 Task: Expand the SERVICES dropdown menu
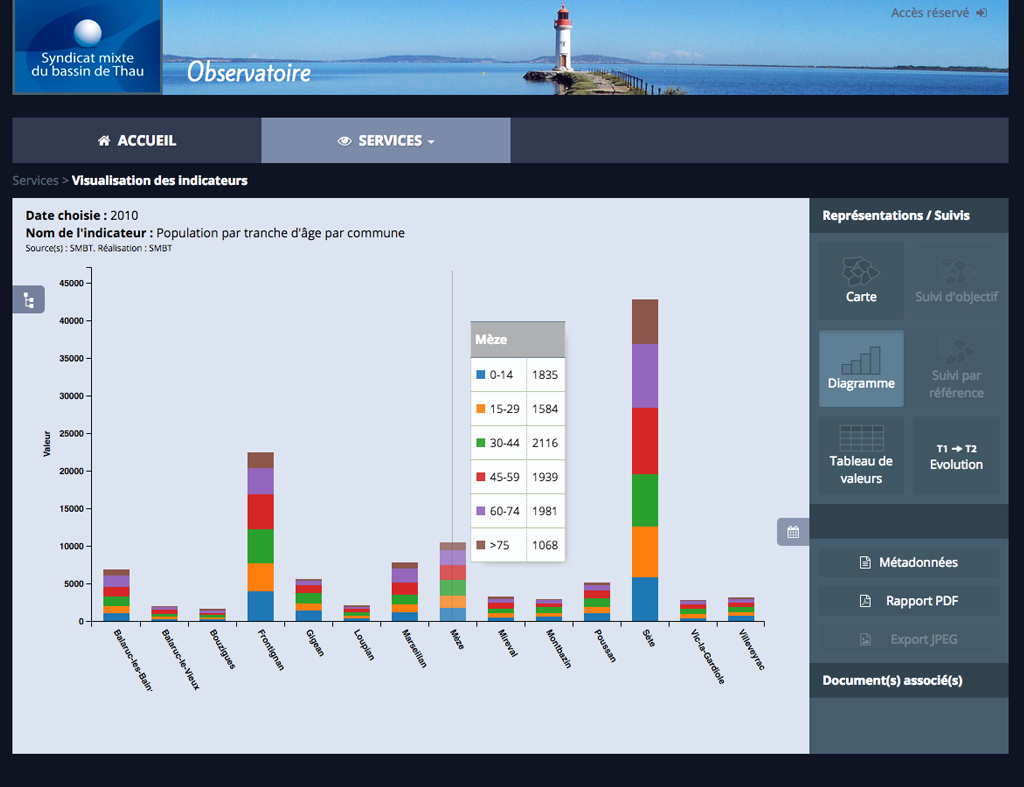[386, 140]
